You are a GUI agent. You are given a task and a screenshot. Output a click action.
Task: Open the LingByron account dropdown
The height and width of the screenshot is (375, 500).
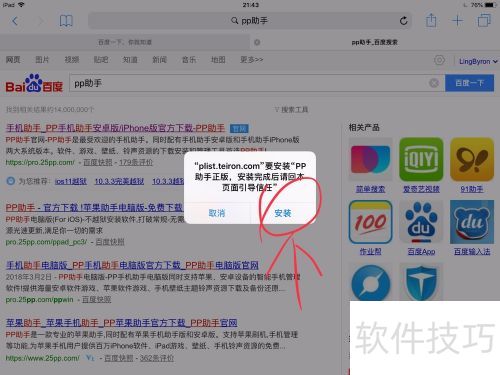(x=478, y=61)
